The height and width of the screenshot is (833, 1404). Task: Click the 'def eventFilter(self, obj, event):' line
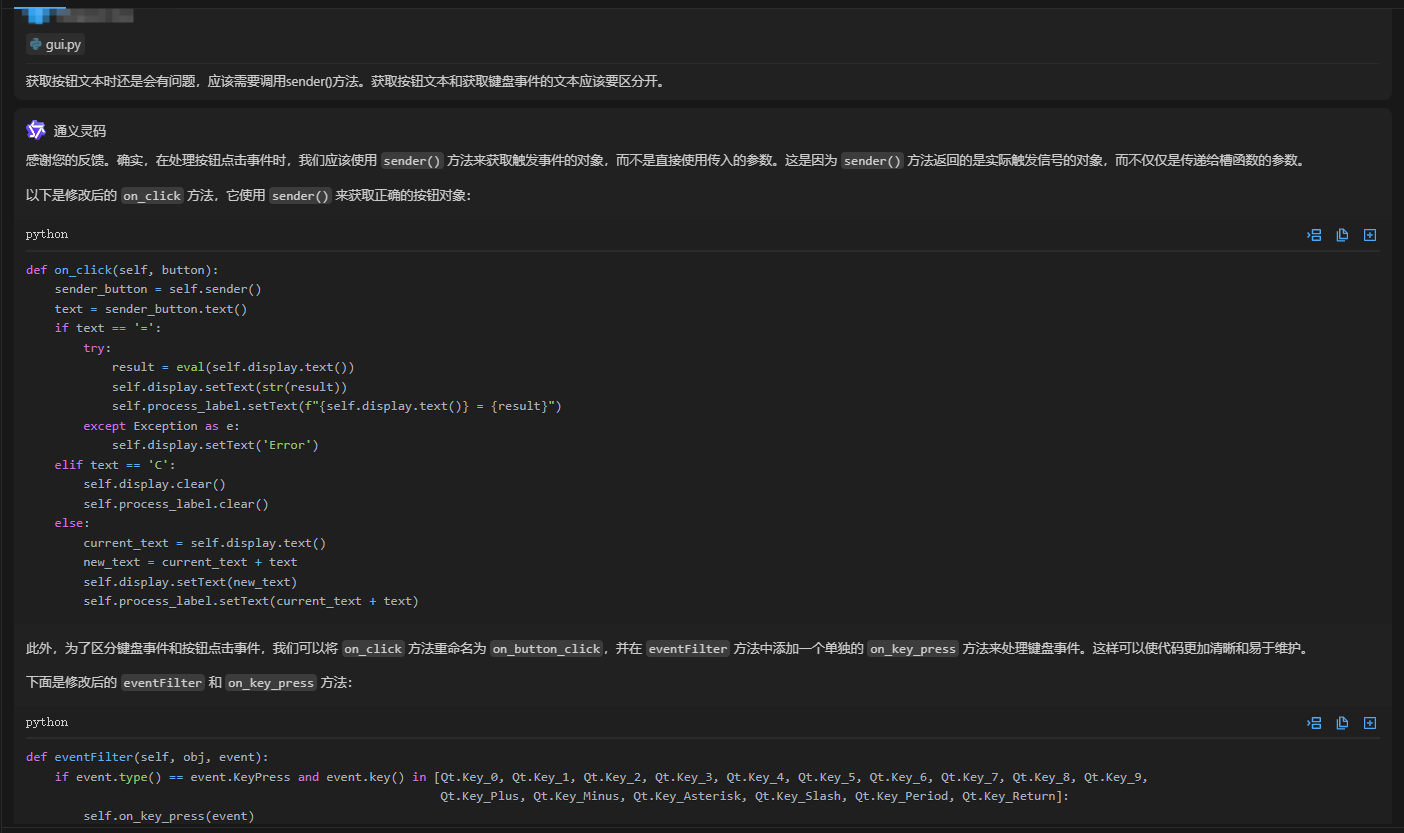tap(147, 758)
